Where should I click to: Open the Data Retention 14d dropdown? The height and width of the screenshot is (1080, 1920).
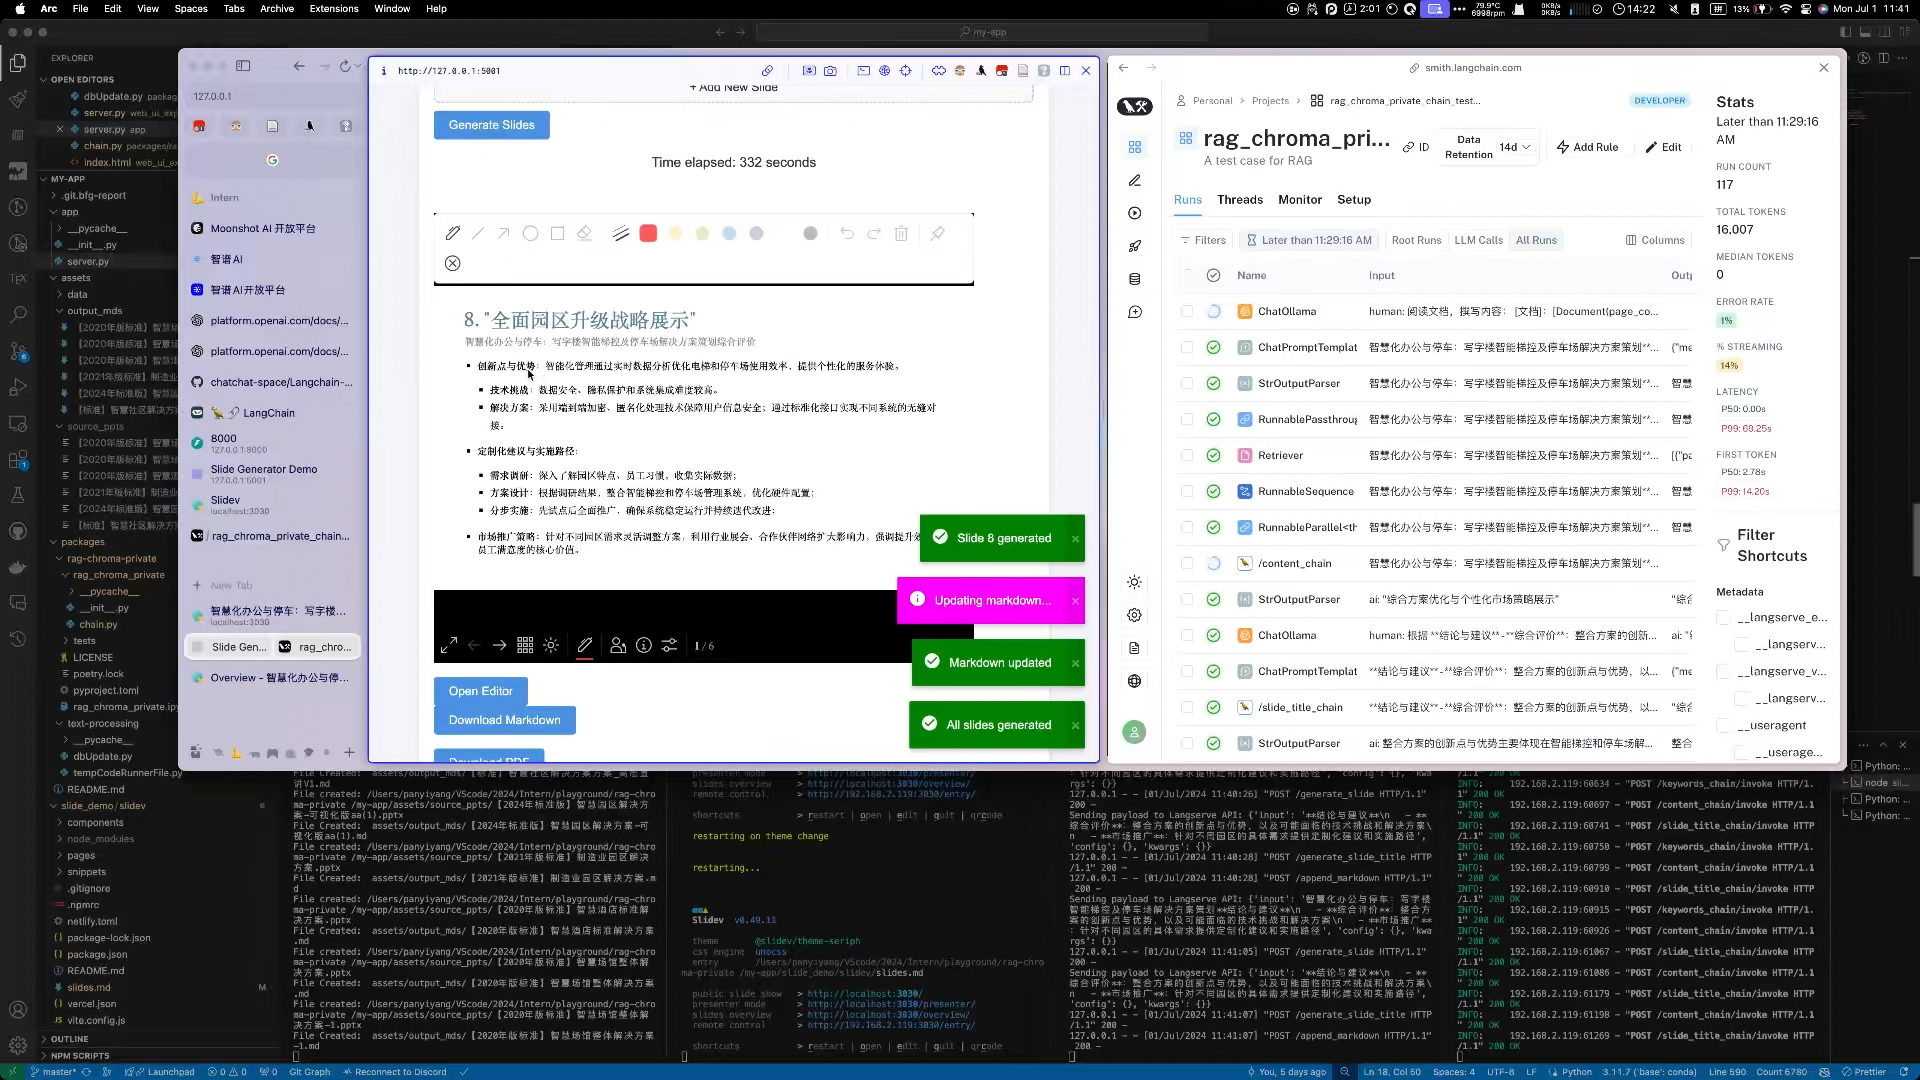[x=1514, y=147]
